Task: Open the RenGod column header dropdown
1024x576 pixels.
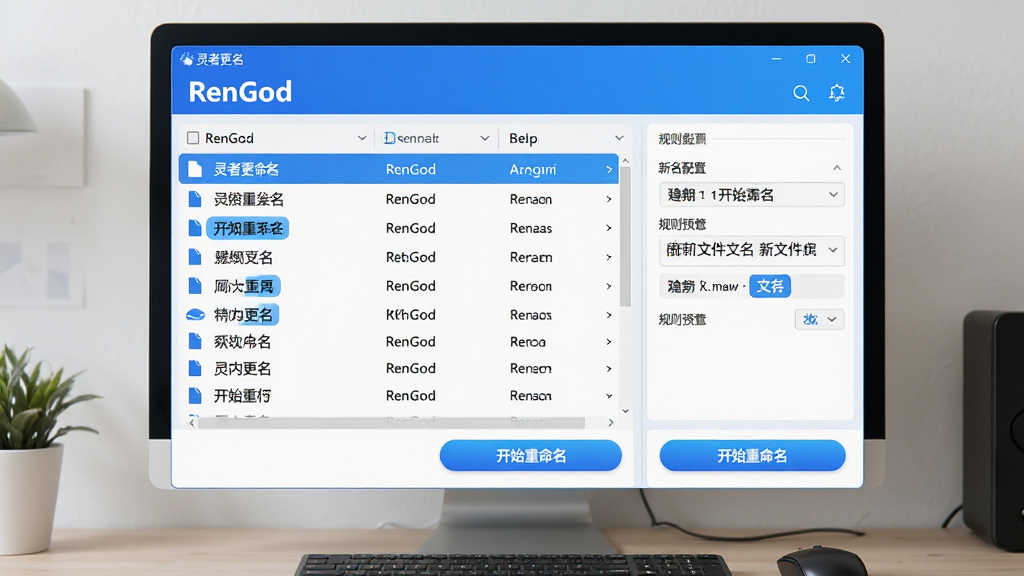Action: pyautogui.click(x=362, y=138)
